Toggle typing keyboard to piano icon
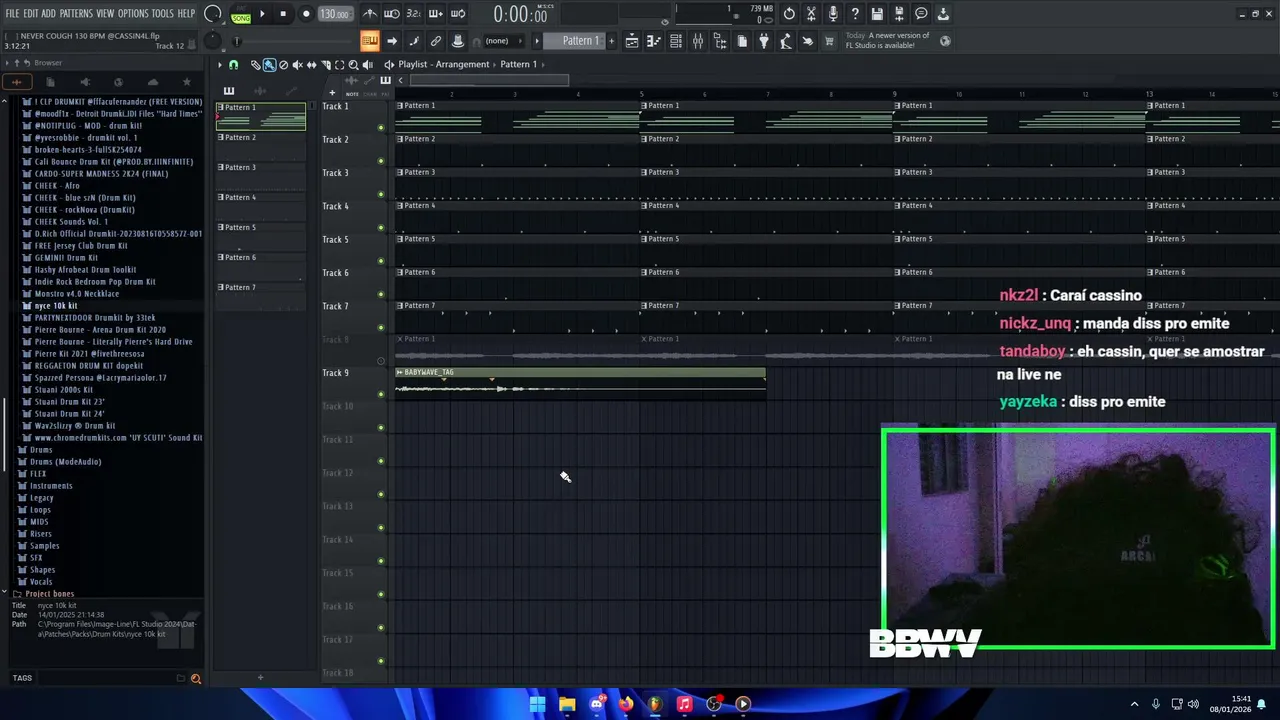Screen dimensions: 1280x720 pos(370,41)
